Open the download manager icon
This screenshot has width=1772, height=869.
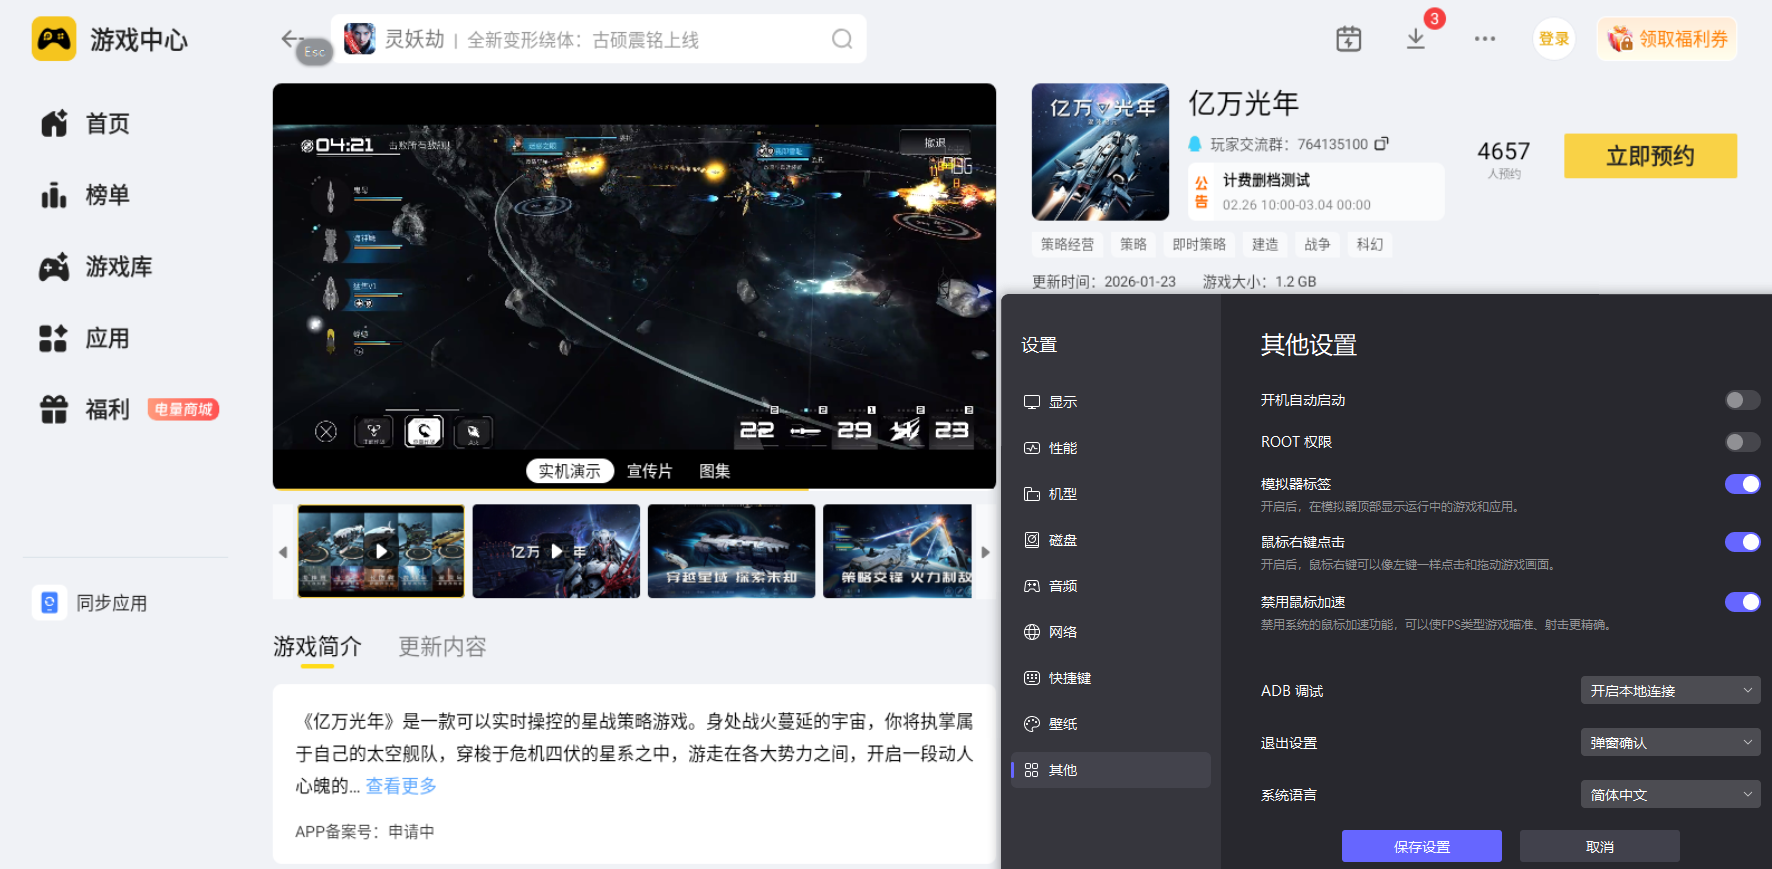(x=1415, y=39)
